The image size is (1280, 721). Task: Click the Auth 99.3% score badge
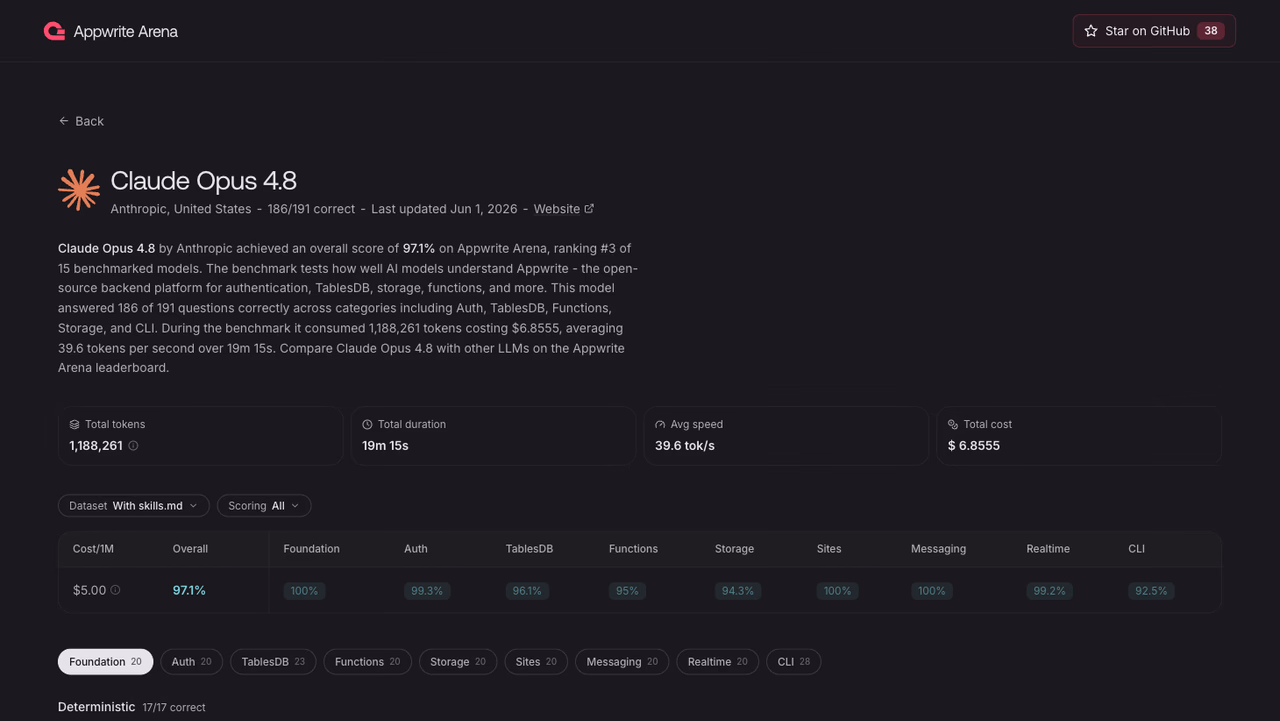[x=427, y=591]
